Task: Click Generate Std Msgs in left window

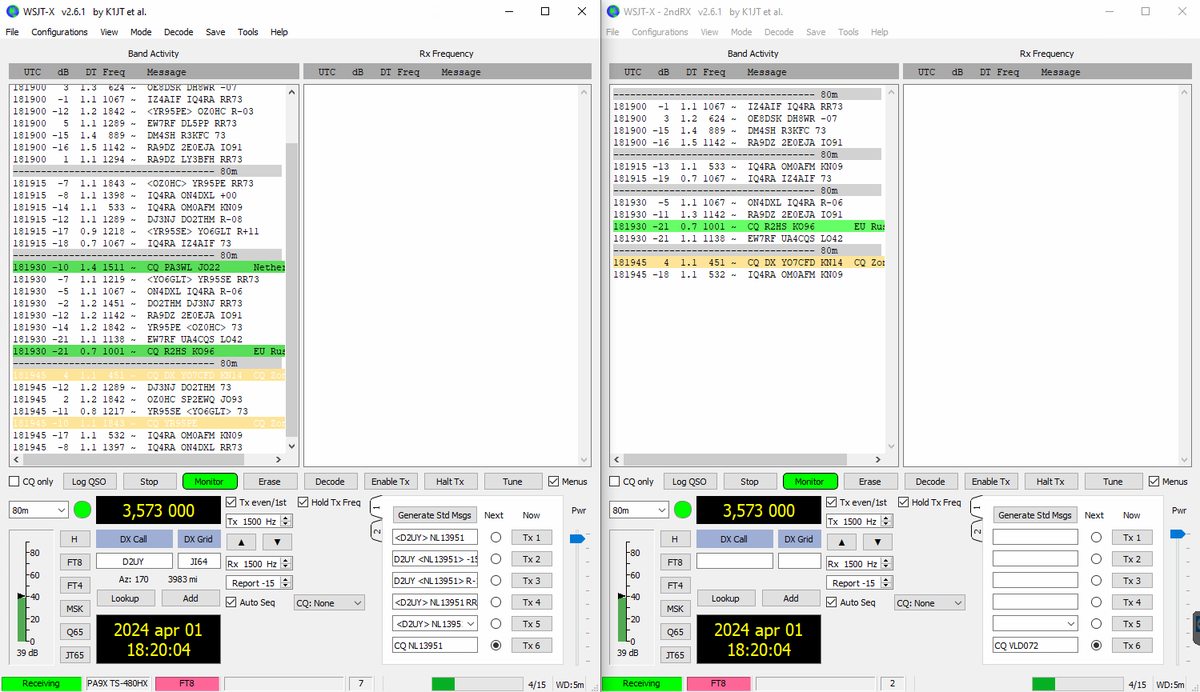Action: (435, 515)
